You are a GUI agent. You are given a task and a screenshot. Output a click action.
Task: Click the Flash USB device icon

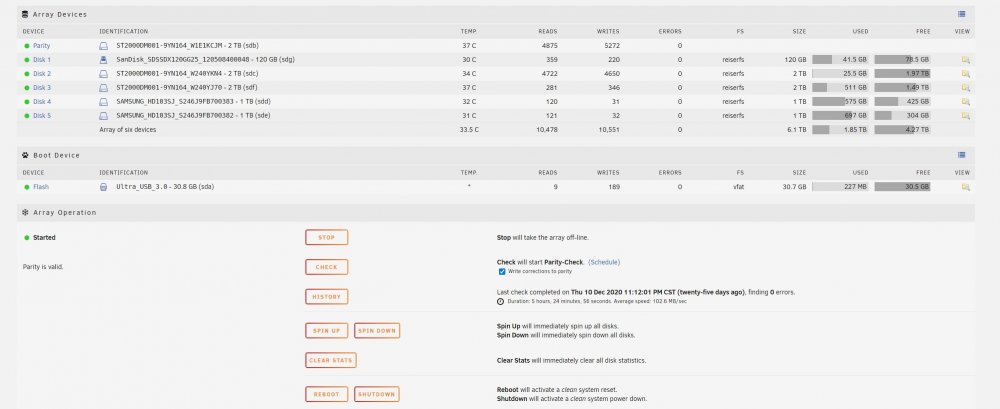[103, 188]
